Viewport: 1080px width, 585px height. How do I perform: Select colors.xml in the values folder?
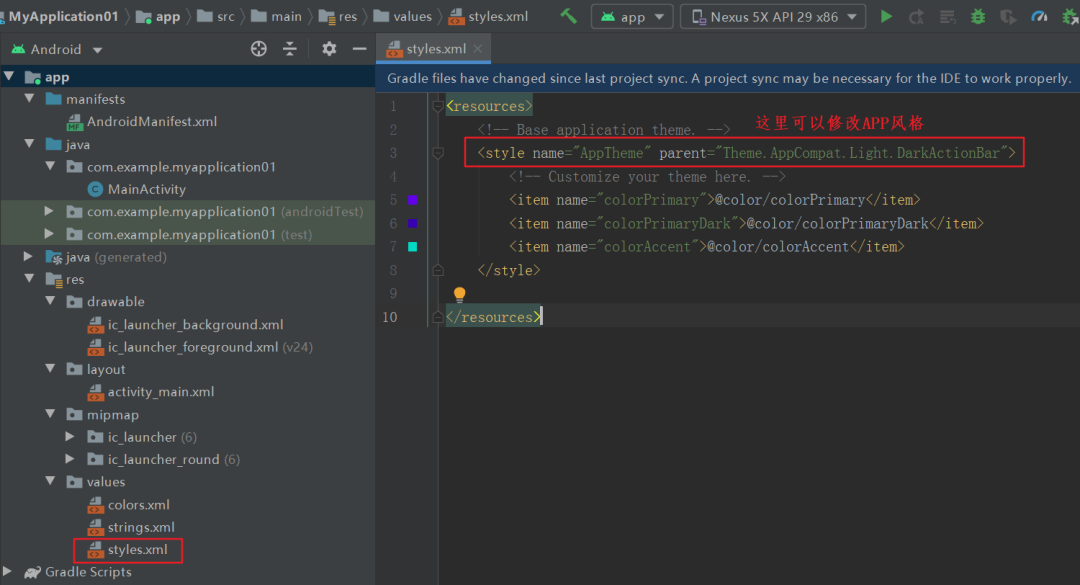coord(138,505)
